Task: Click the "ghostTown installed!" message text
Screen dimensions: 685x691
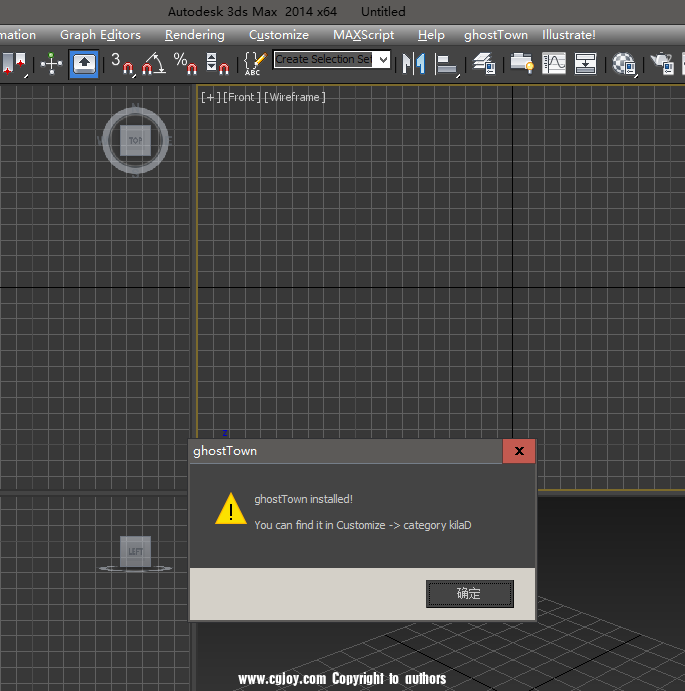Action: tap(303, 499)
